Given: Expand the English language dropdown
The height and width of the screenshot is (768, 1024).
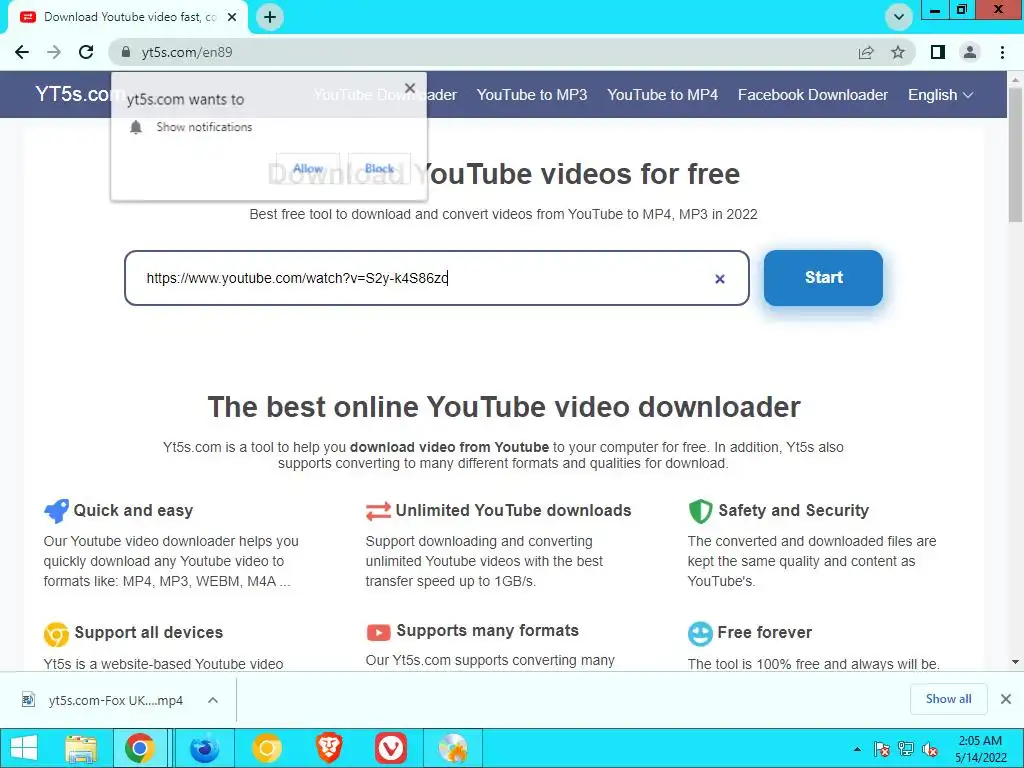Looking at the screenshot, I should click(940, 95).
